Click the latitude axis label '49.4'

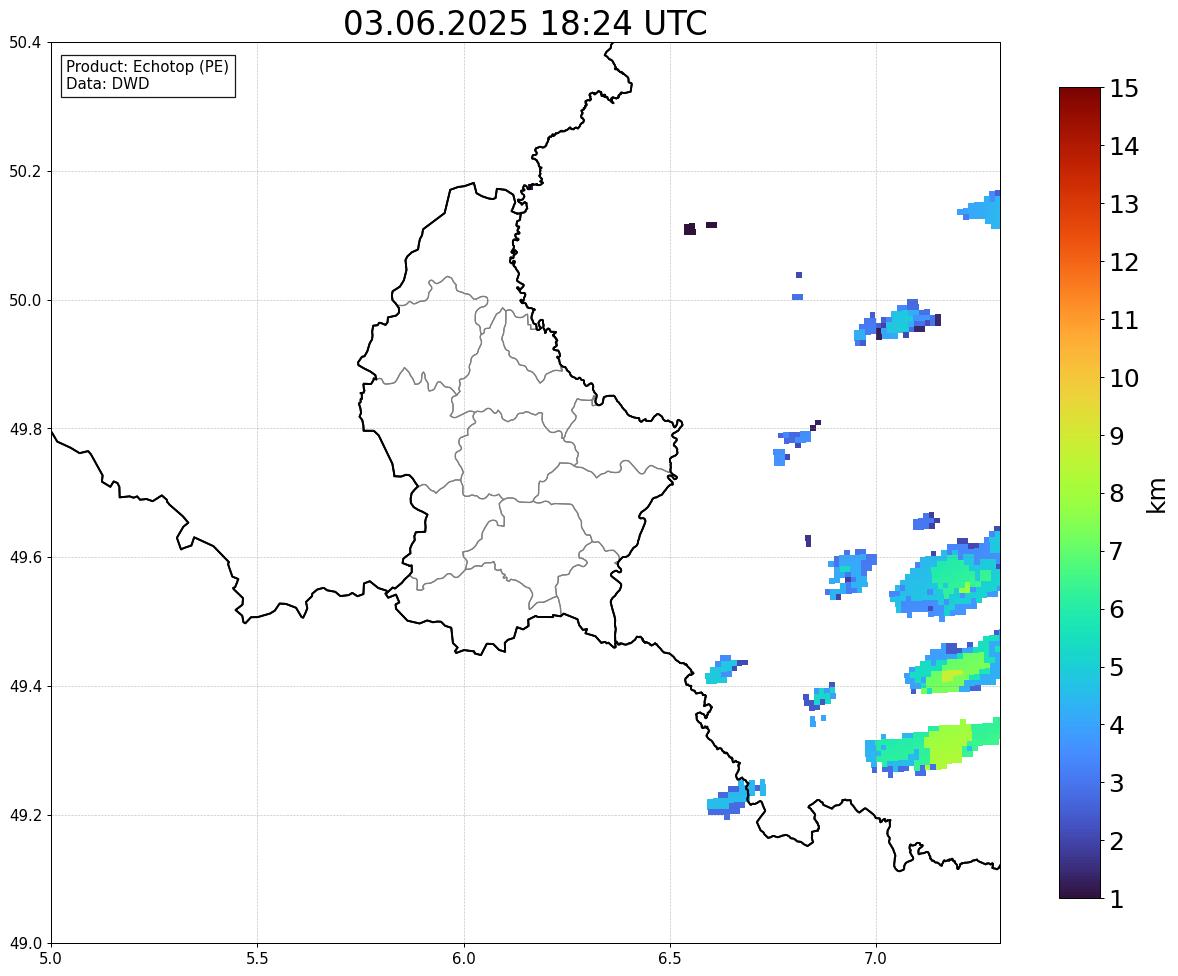click(x=26, y=687)
